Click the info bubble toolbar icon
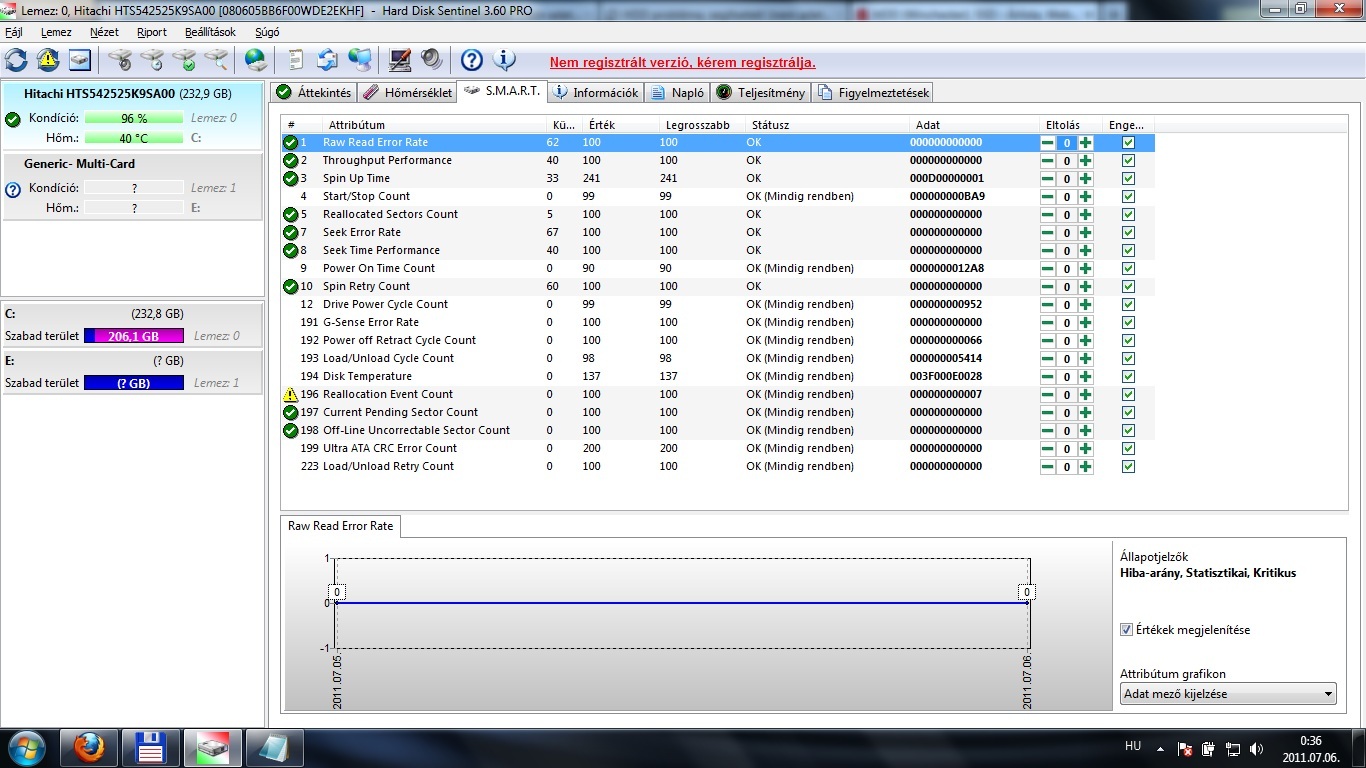Image resolution: width=1366 pixels, height=768 pixels. [504, 60]
